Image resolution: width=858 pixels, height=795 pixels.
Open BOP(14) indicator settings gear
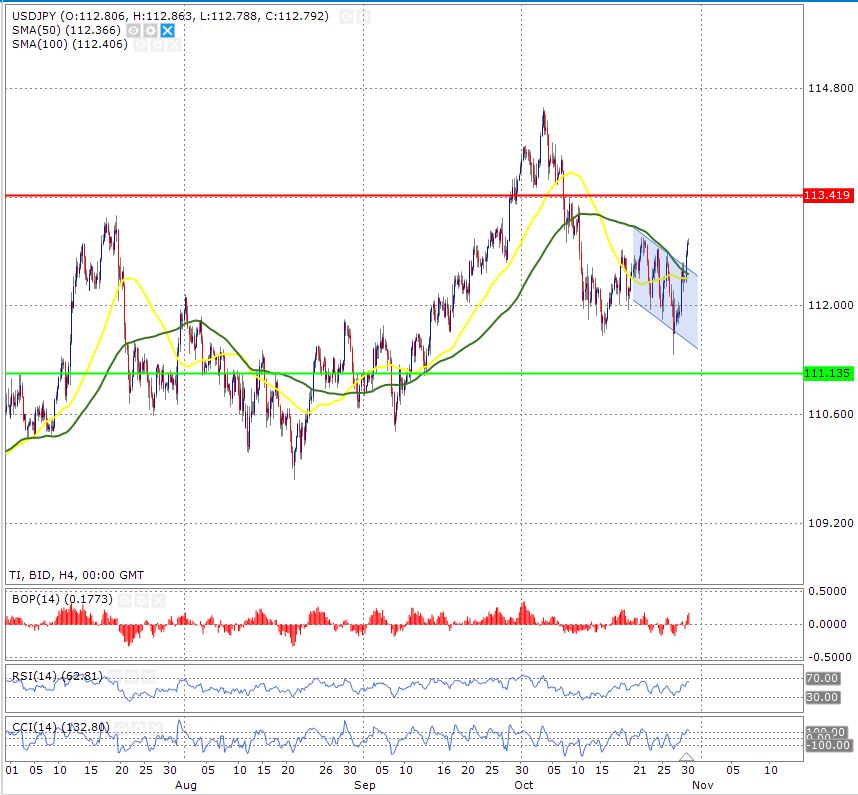(x=141, y=598)
